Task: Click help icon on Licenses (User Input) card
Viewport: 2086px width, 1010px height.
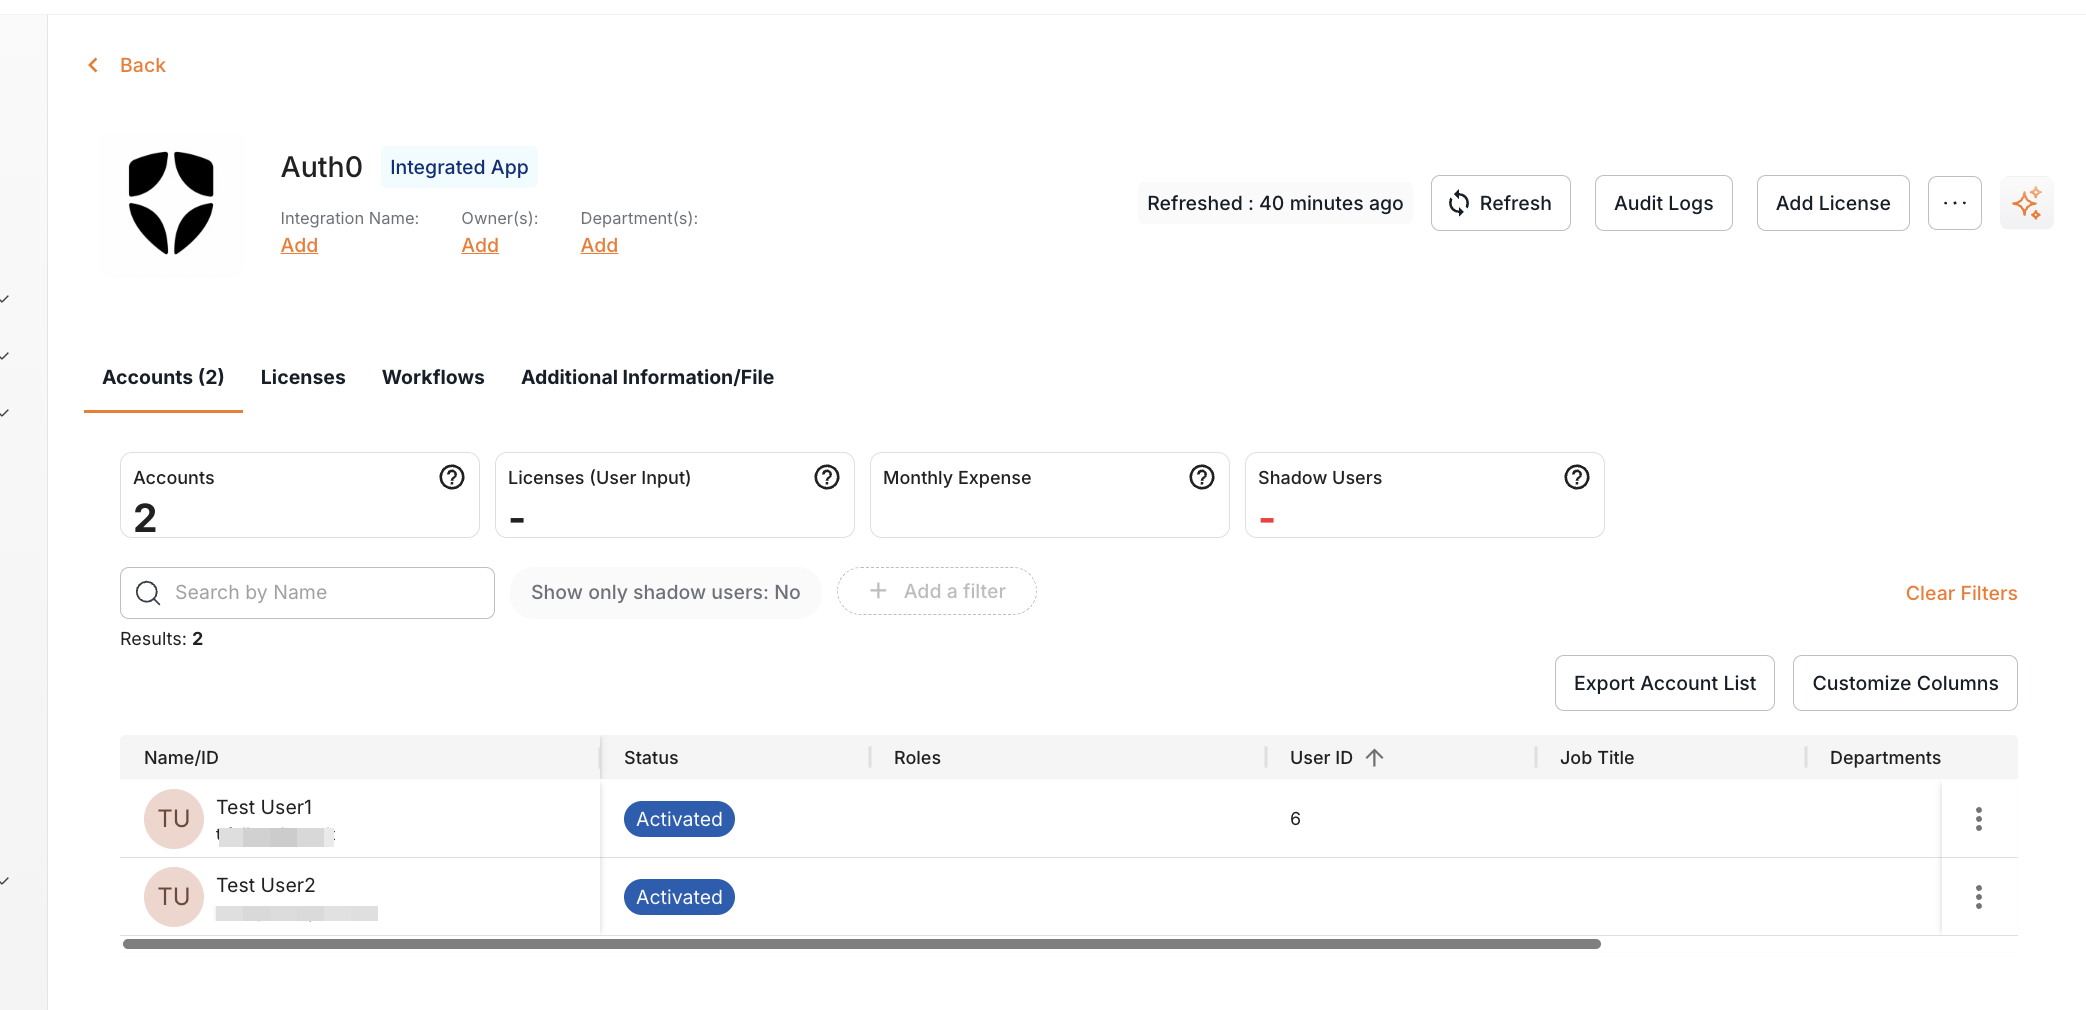Action: (x=827, y=477)
